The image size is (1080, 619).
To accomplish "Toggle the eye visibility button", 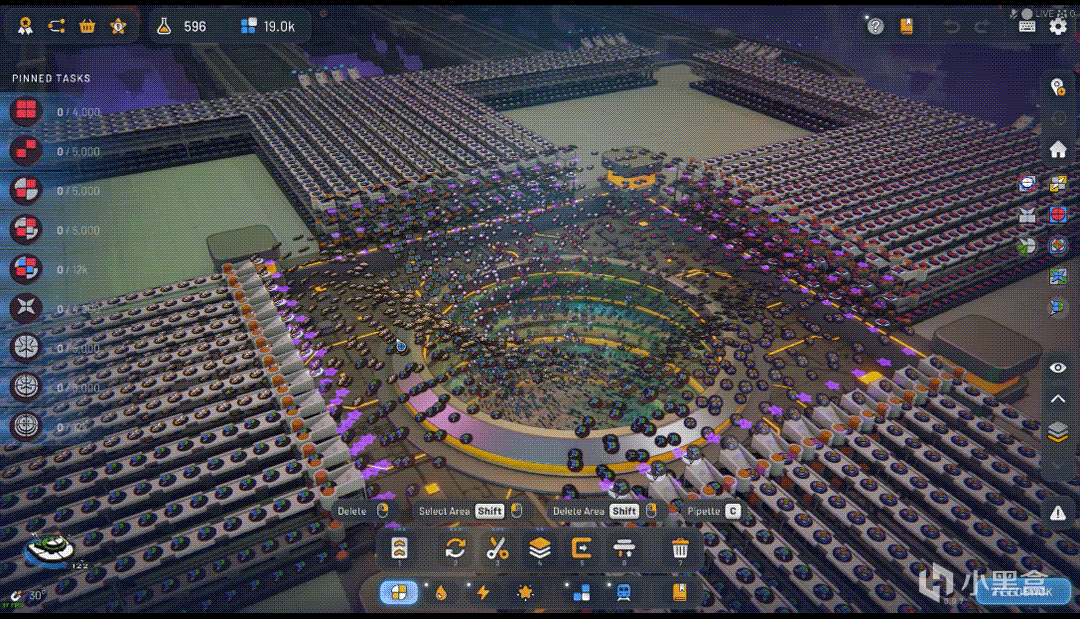I will pyautogui.click(x=1058, y=368).
